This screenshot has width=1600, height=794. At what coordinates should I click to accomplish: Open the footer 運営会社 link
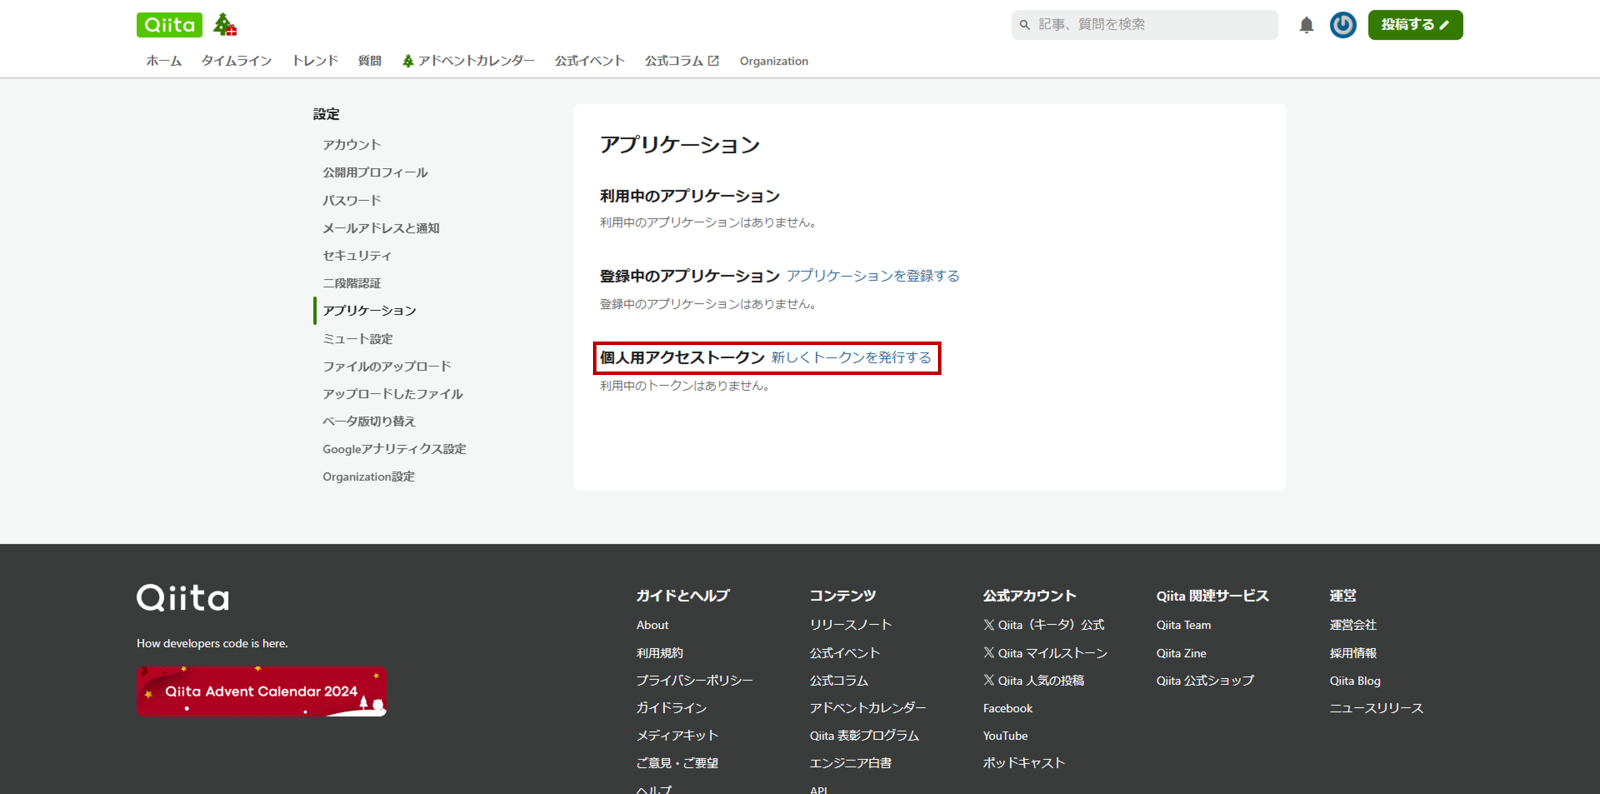(x=1353, y=625)
